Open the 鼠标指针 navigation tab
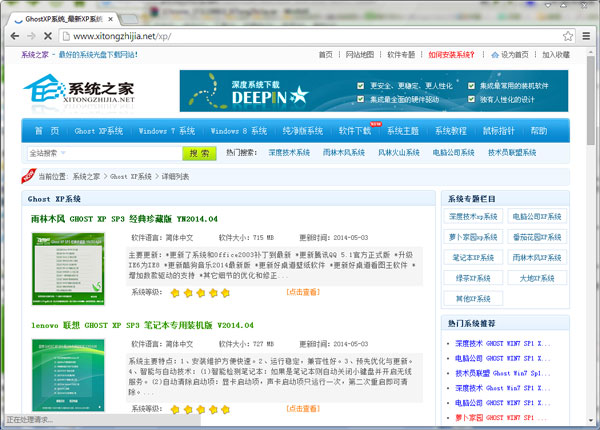Viewport: 600px width, 430px height. point(499,131)
